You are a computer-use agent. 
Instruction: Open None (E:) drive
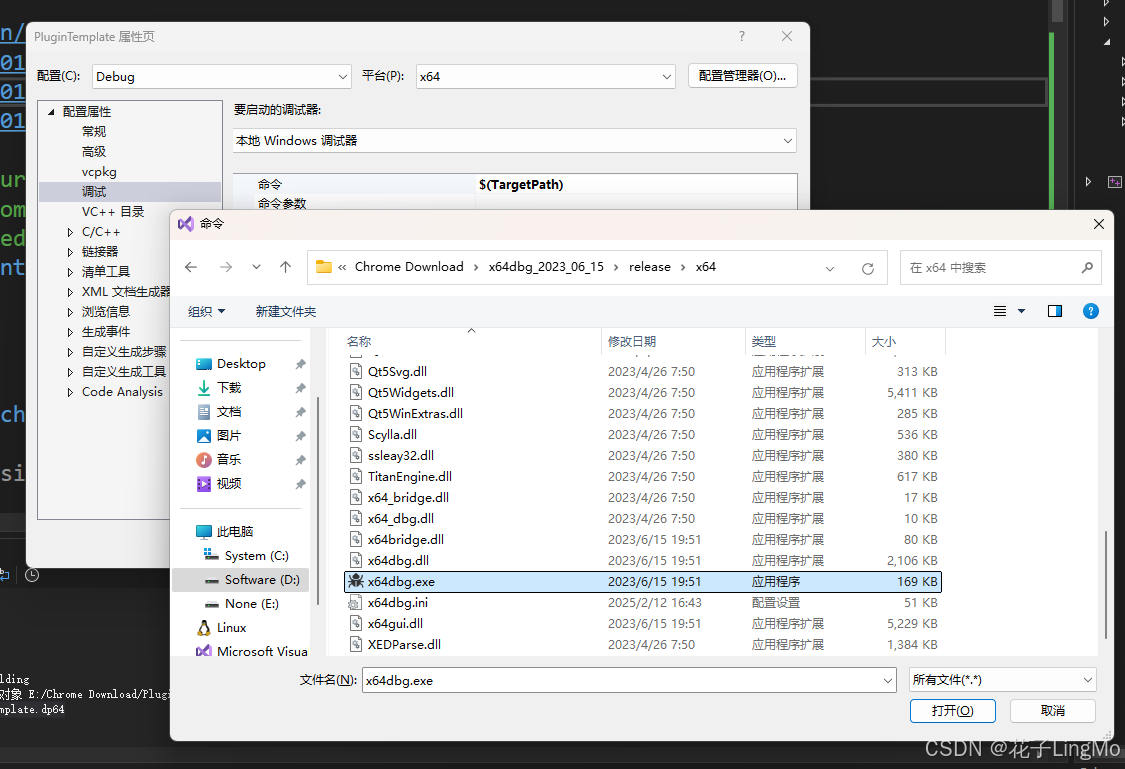(x=251, y=604)
